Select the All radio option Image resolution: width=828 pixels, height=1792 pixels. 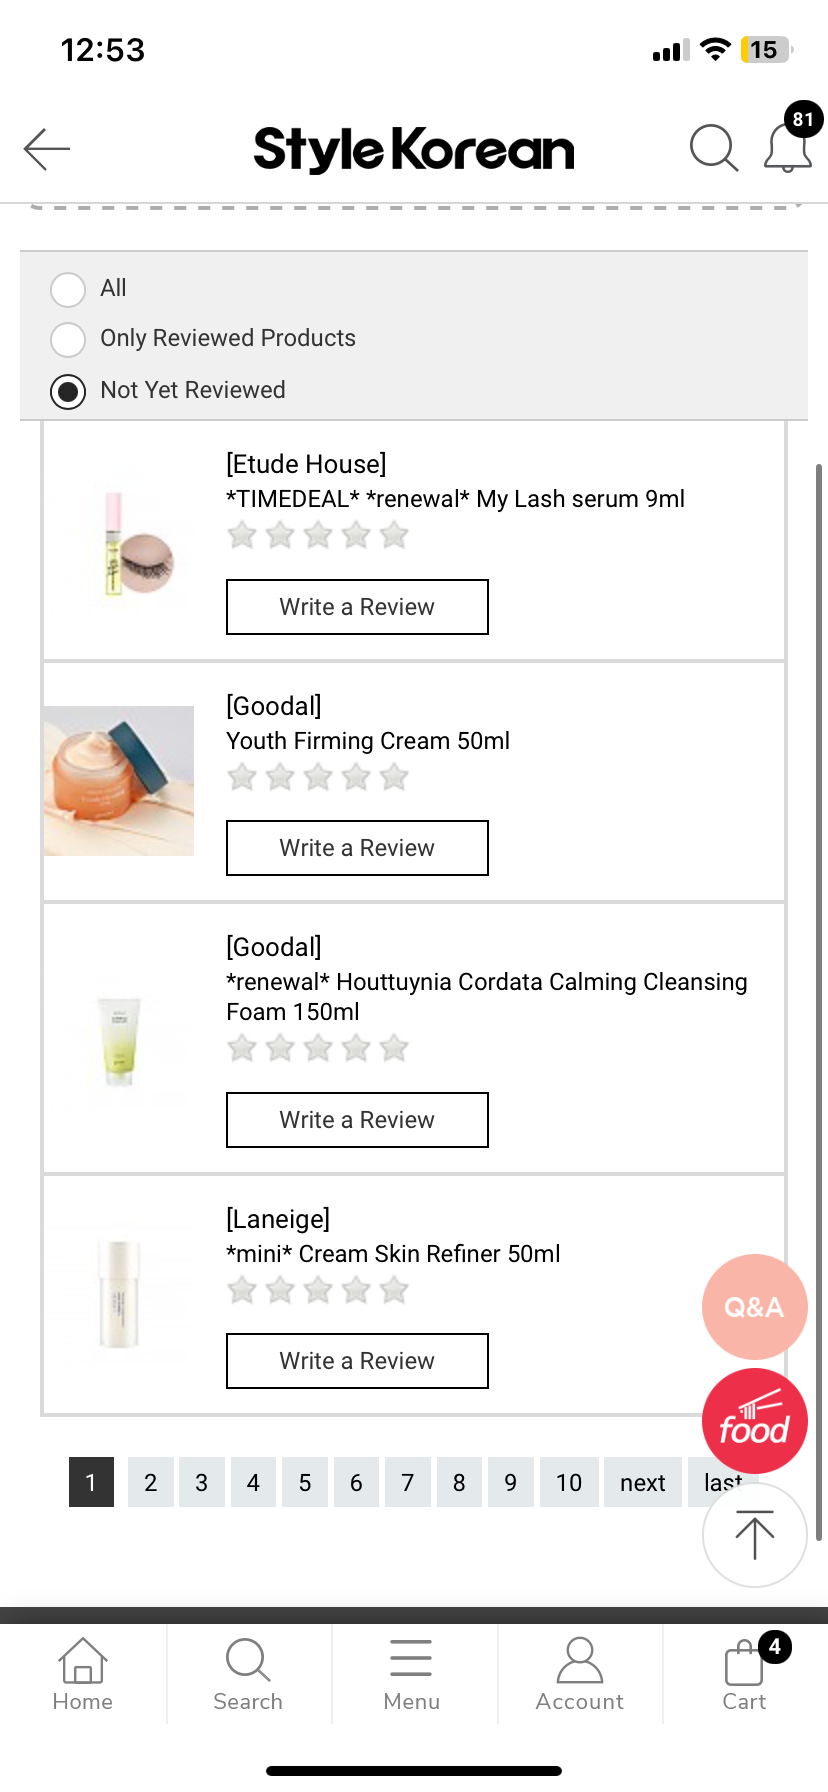68,289
